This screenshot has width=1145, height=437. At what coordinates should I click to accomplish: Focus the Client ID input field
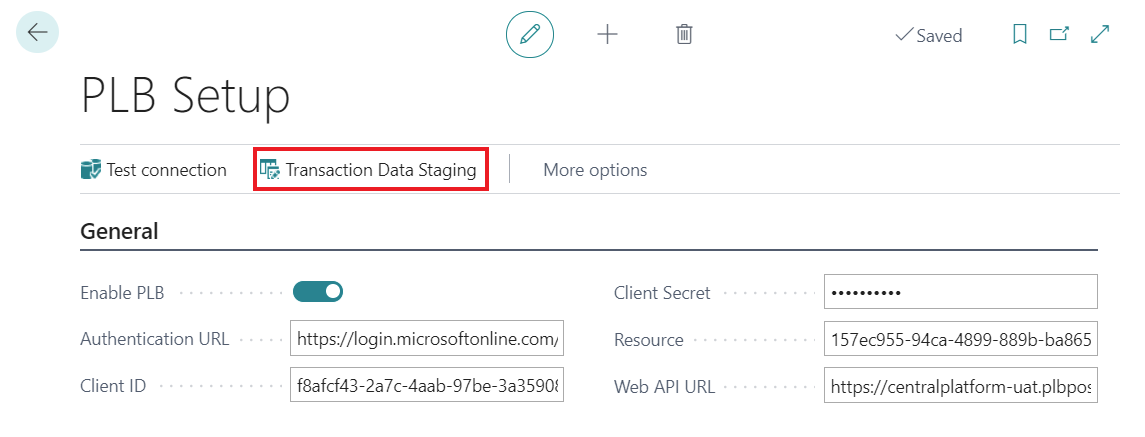[x=427, y=385]
